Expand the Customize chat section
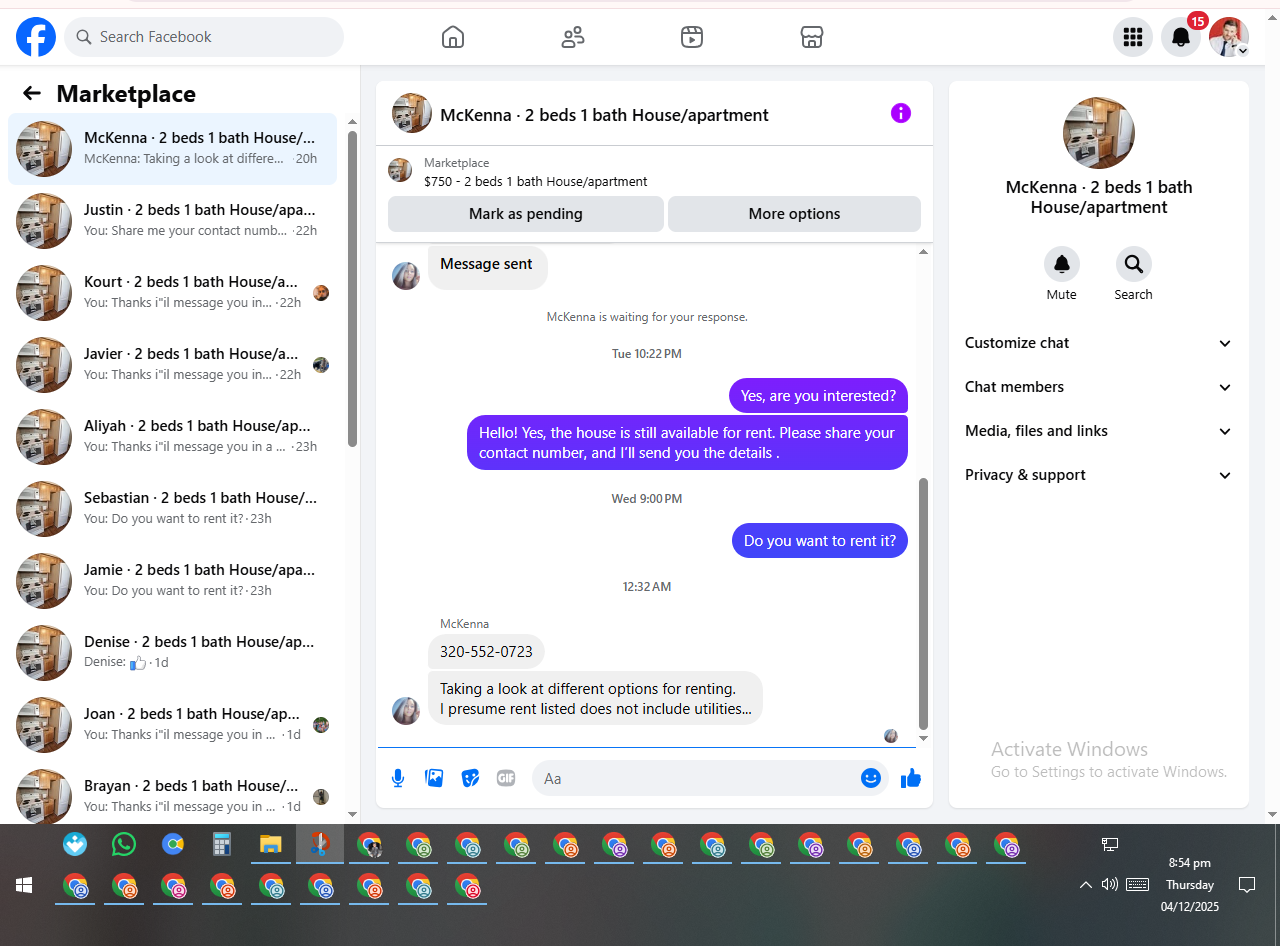 pyautogui.click(x=1099, y=343)
